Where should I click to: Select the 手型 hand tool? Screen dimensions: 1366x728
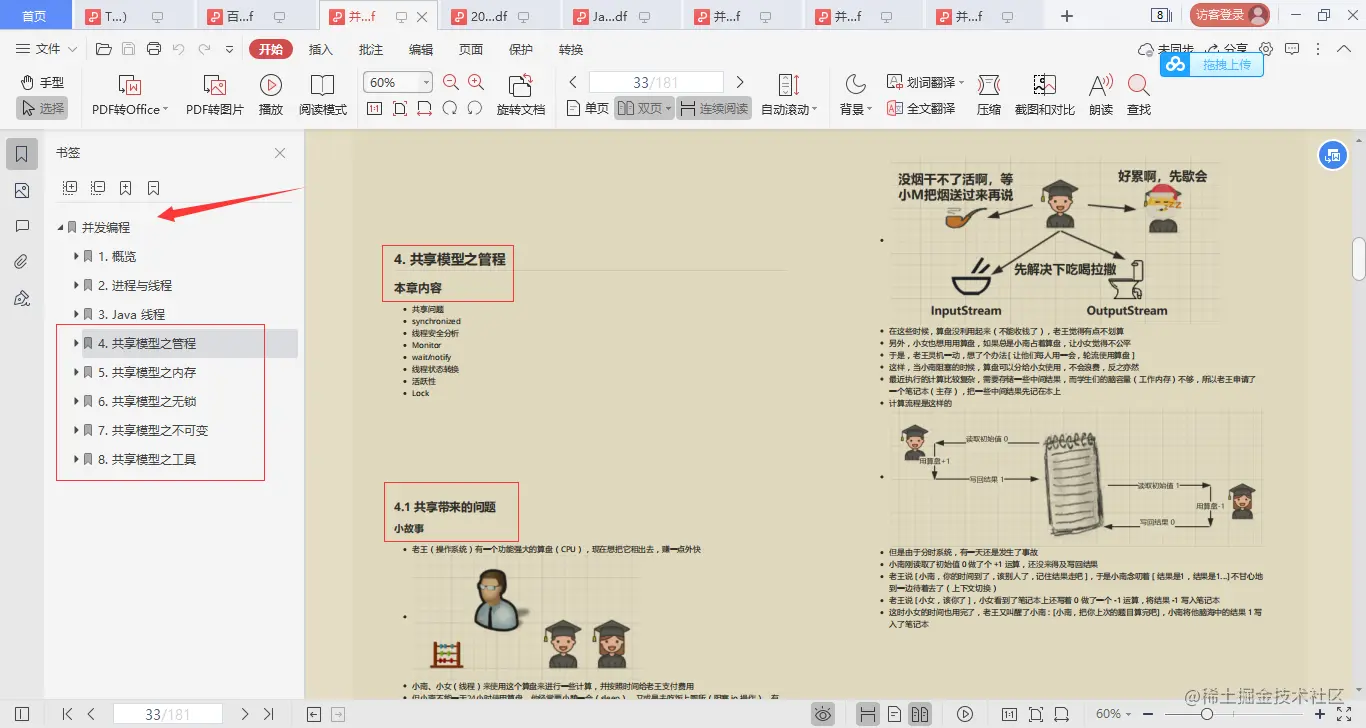[x=41, y=84]
